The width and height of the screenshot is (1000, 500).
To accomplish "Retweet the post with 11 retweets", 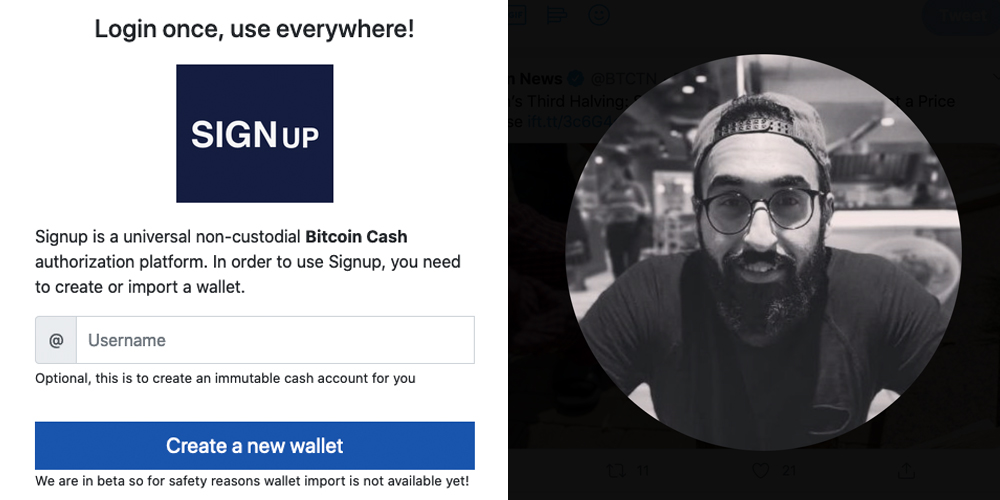I will pos(617,471).
